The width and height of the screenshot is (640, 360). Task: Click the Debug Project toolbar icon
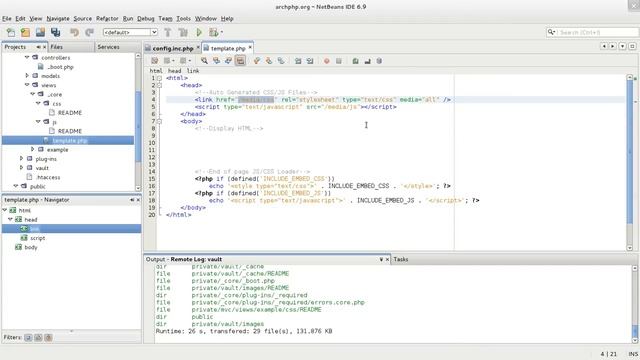coord(213,32)
